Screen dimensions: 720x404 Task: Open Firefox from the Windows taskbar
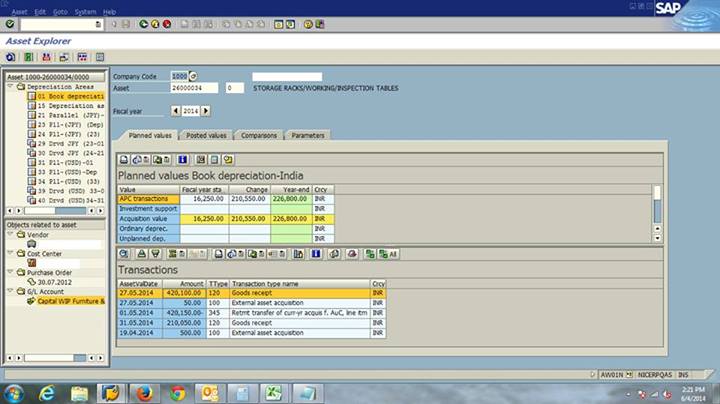click(x=144, y=393)
